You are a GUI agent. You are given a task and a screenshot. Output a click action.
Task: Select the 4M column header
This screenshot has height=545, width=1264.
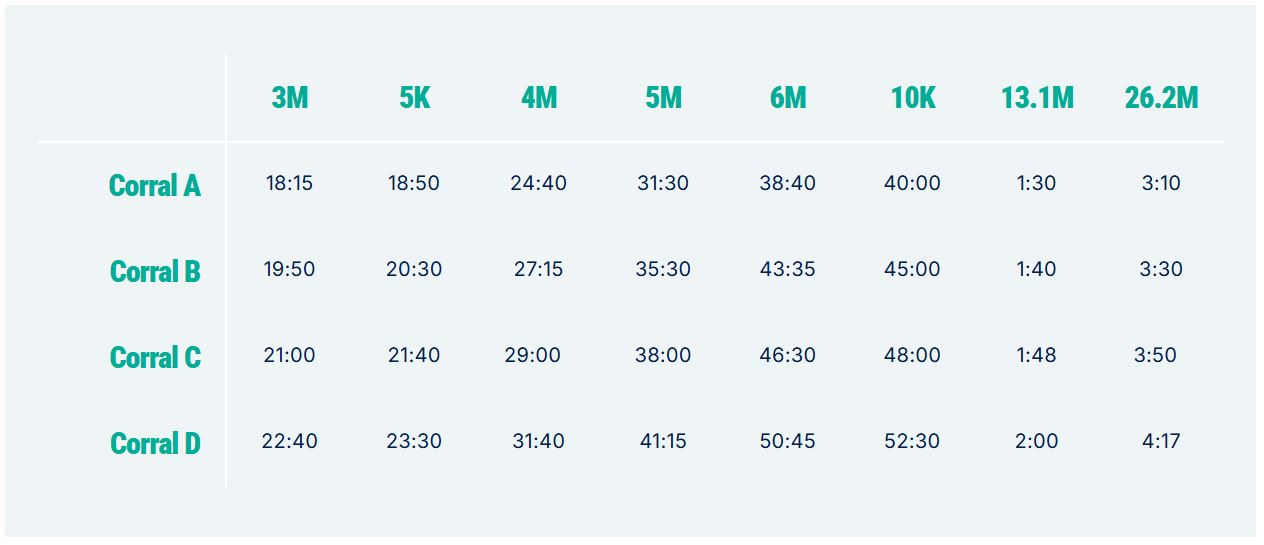point(539,98)
